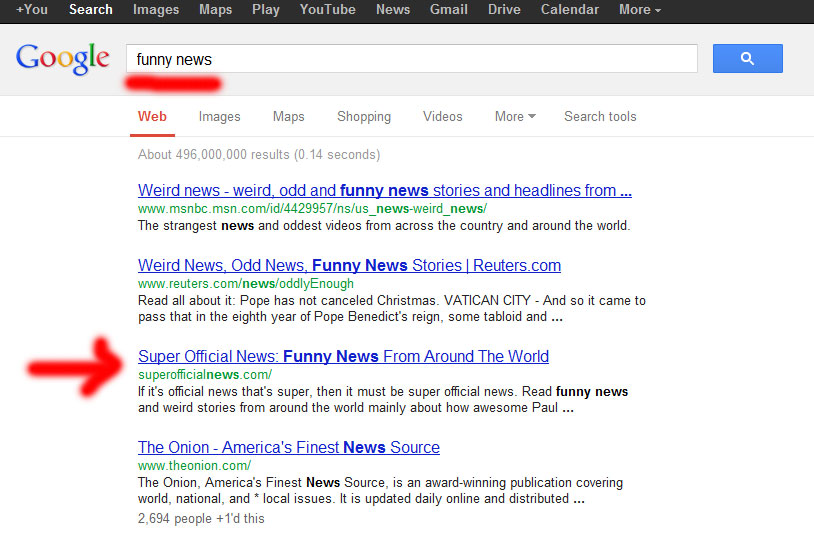
Task: Open Maps in the top black bar
Action: click(x=215, y=9)
